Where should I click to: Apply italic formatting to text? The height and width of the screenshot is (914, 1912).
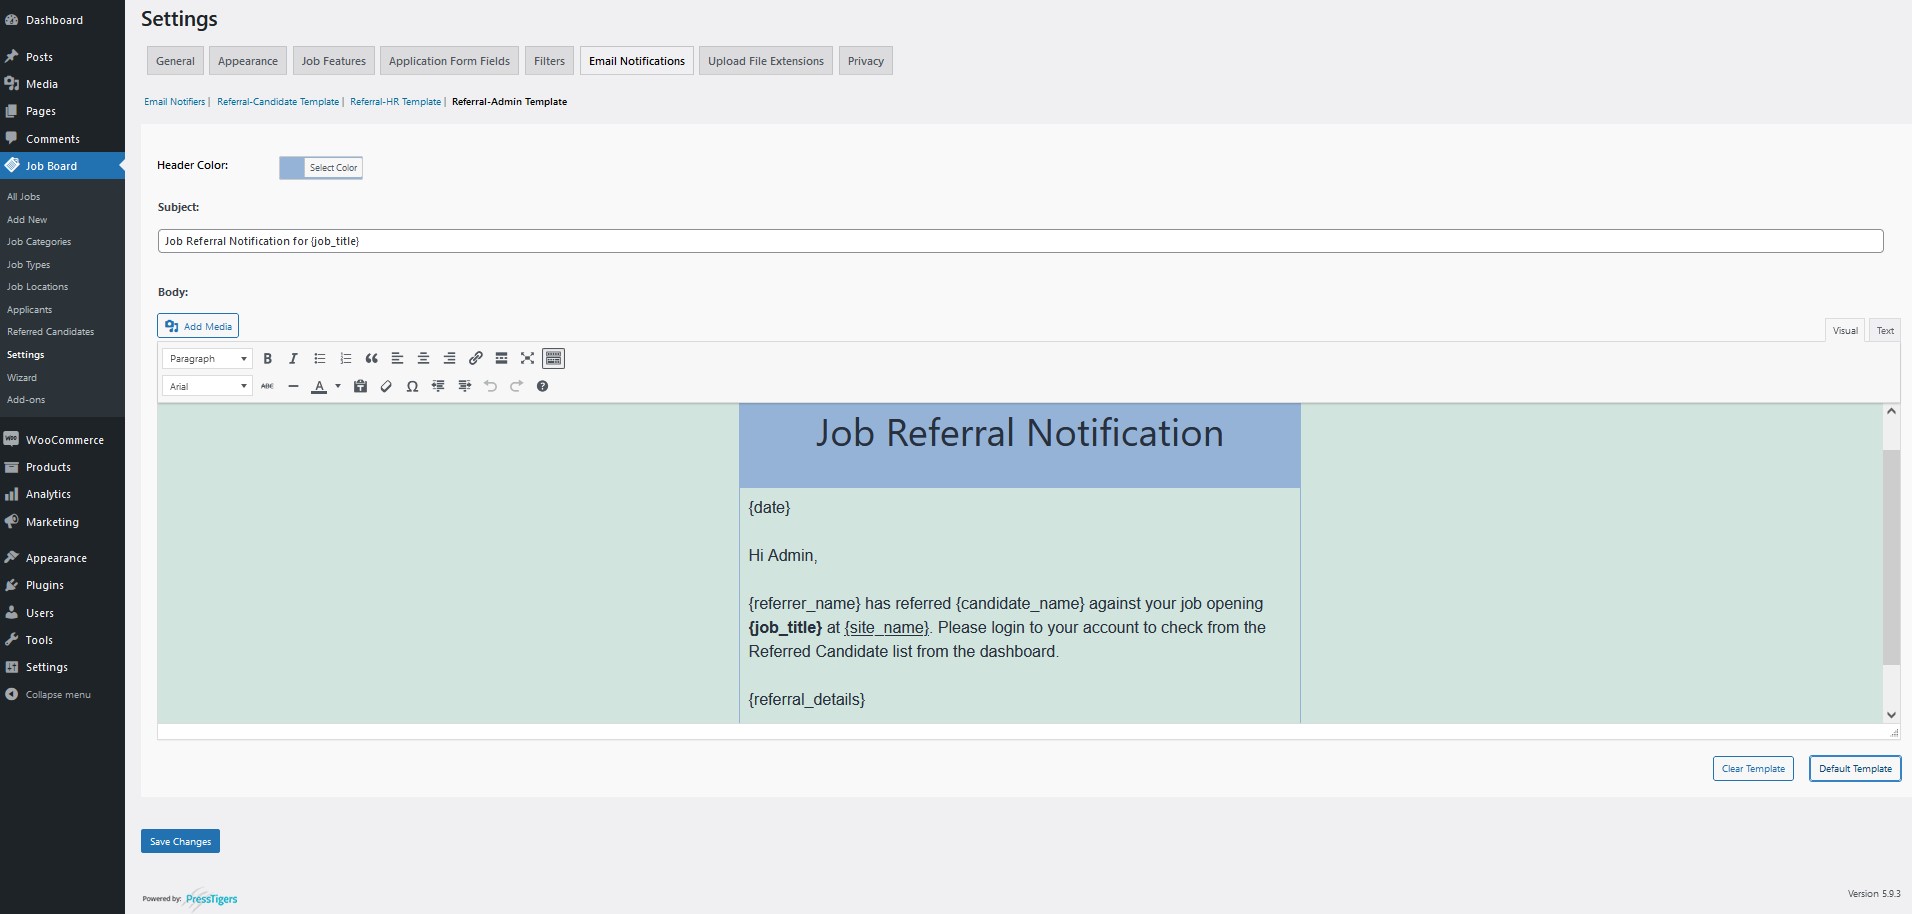[x=293, y=358]
